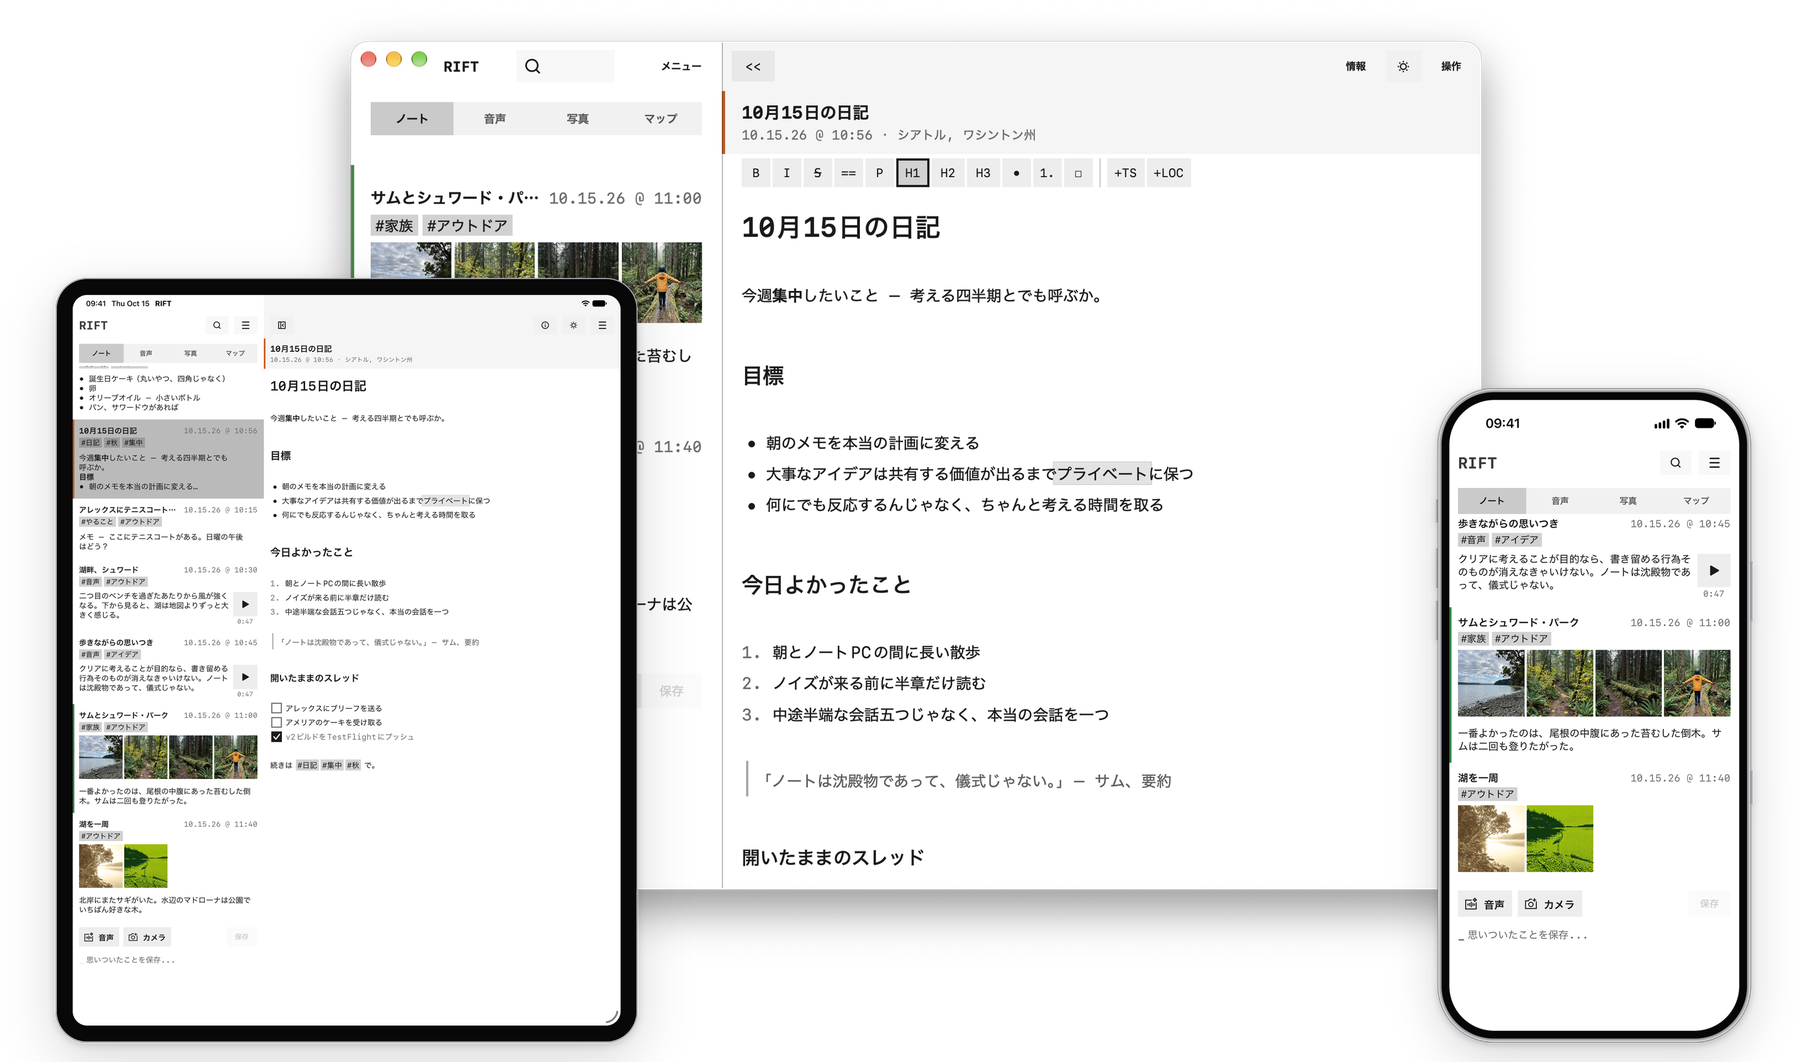Open the hamburger menu on the iPhone
The height and width of the screenshot is (1062, 1800).
(x=1714, y=463)
